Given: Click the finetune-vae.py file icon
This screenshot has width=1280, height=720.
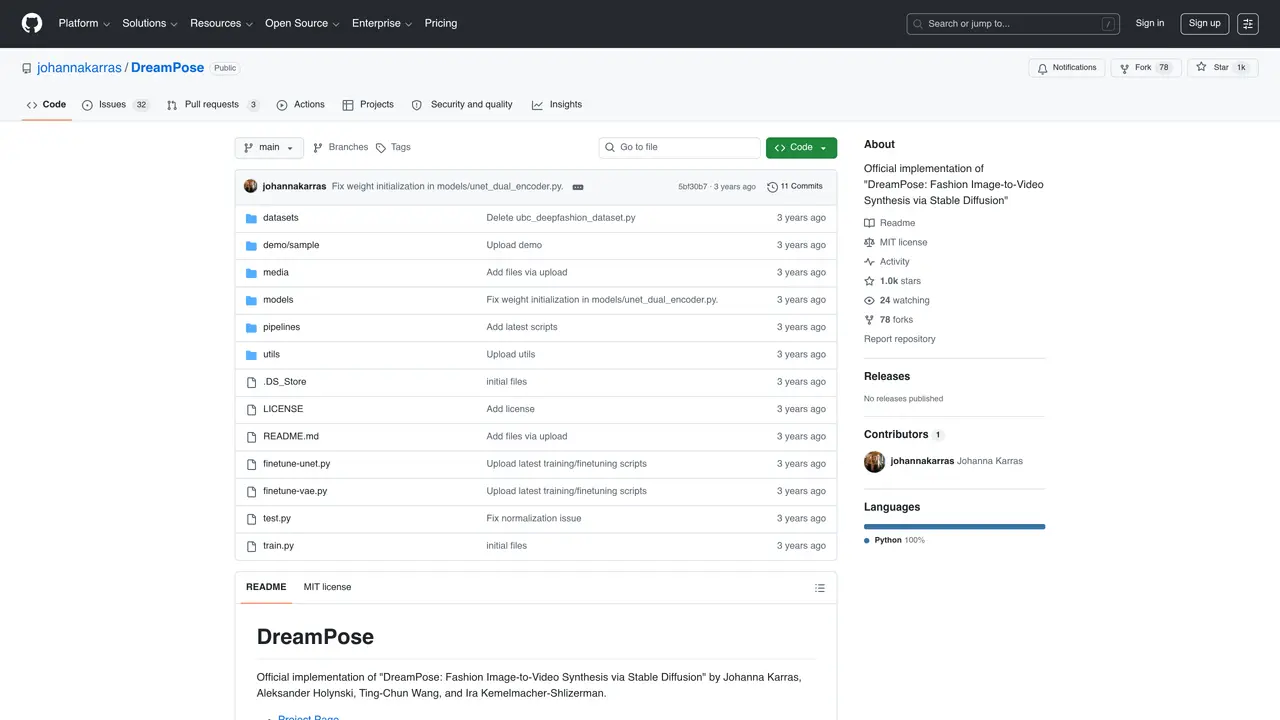Looking at the screenshot, I should tap(252, 491).
